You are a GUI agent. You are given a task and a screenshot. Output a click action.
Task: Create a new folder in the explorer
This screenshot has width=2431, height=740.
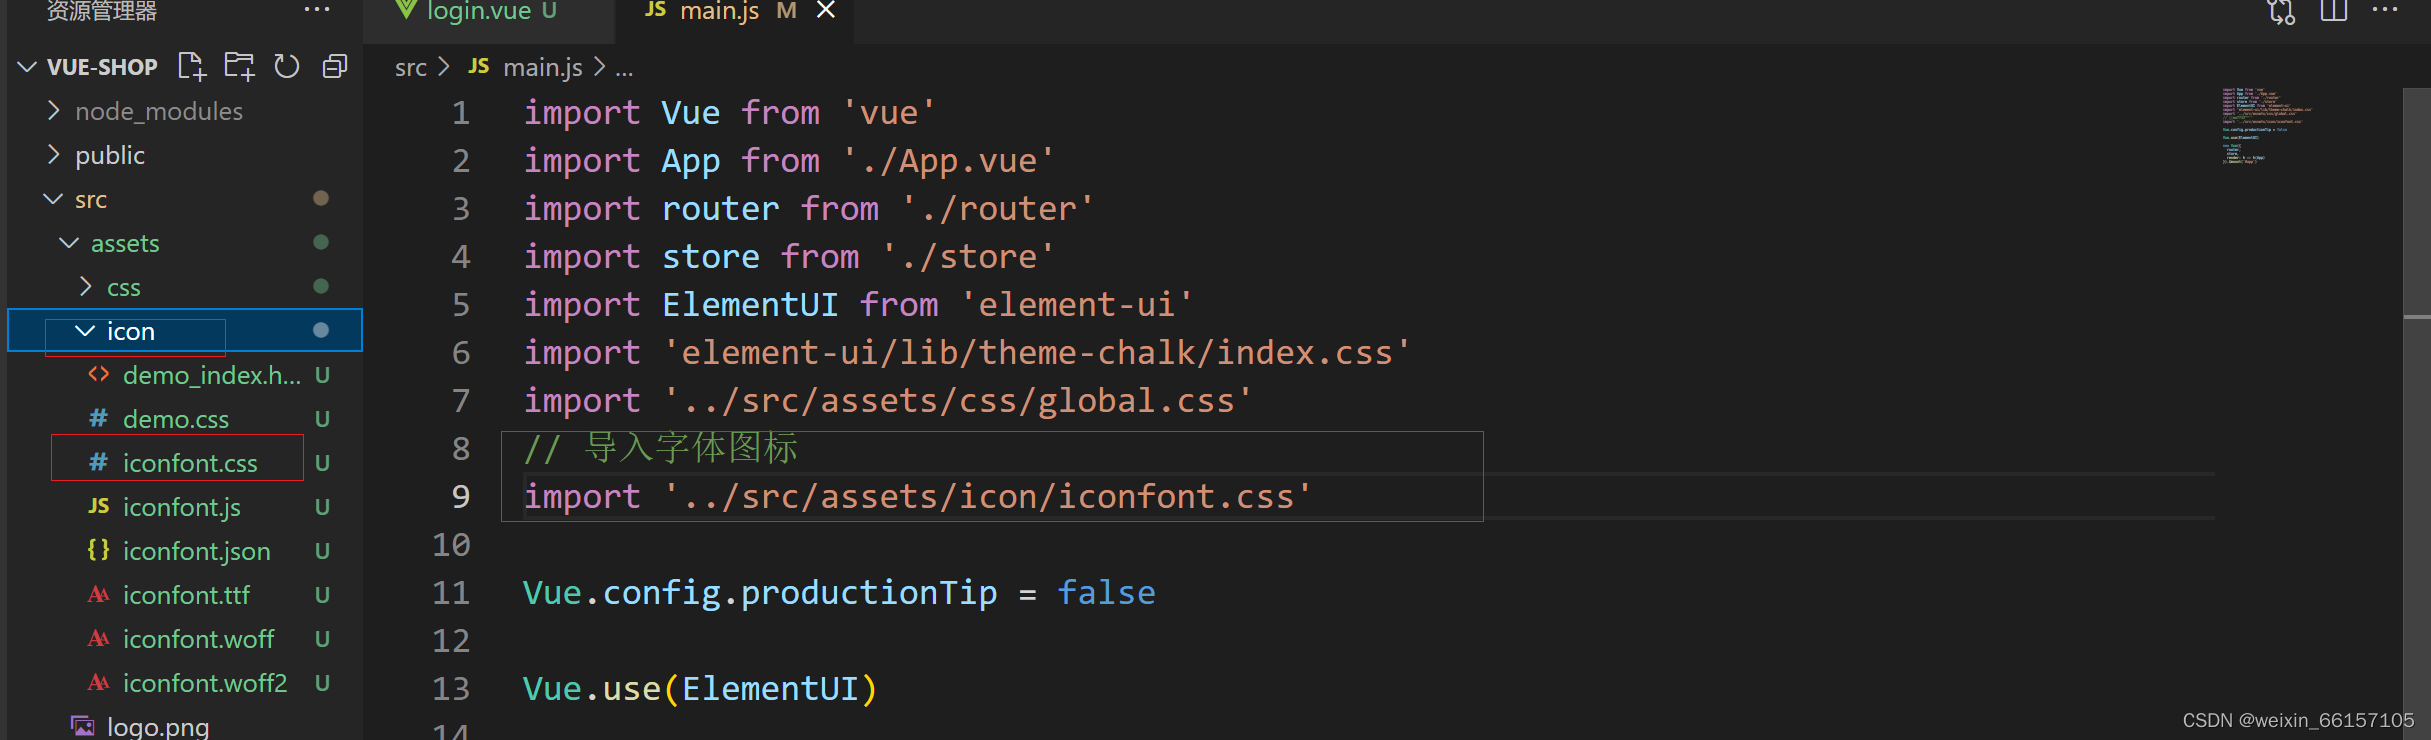(x=239, y=66)
